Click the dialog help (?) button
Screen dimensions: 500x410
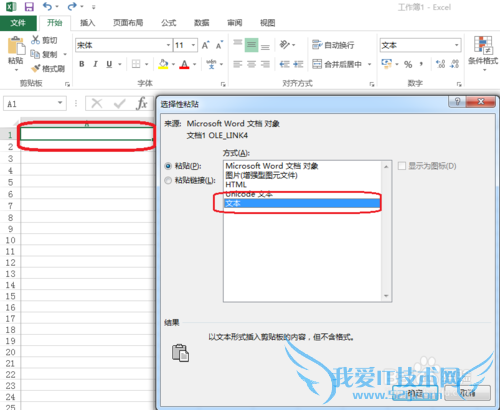457,102
